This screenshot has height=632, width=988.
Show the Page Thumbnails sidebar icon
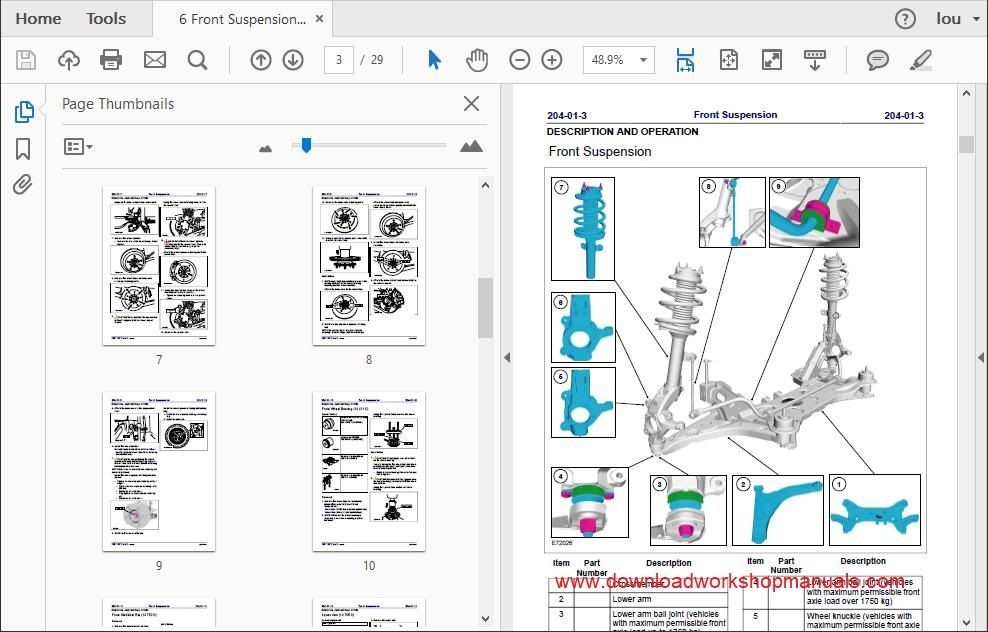[23, 112]
